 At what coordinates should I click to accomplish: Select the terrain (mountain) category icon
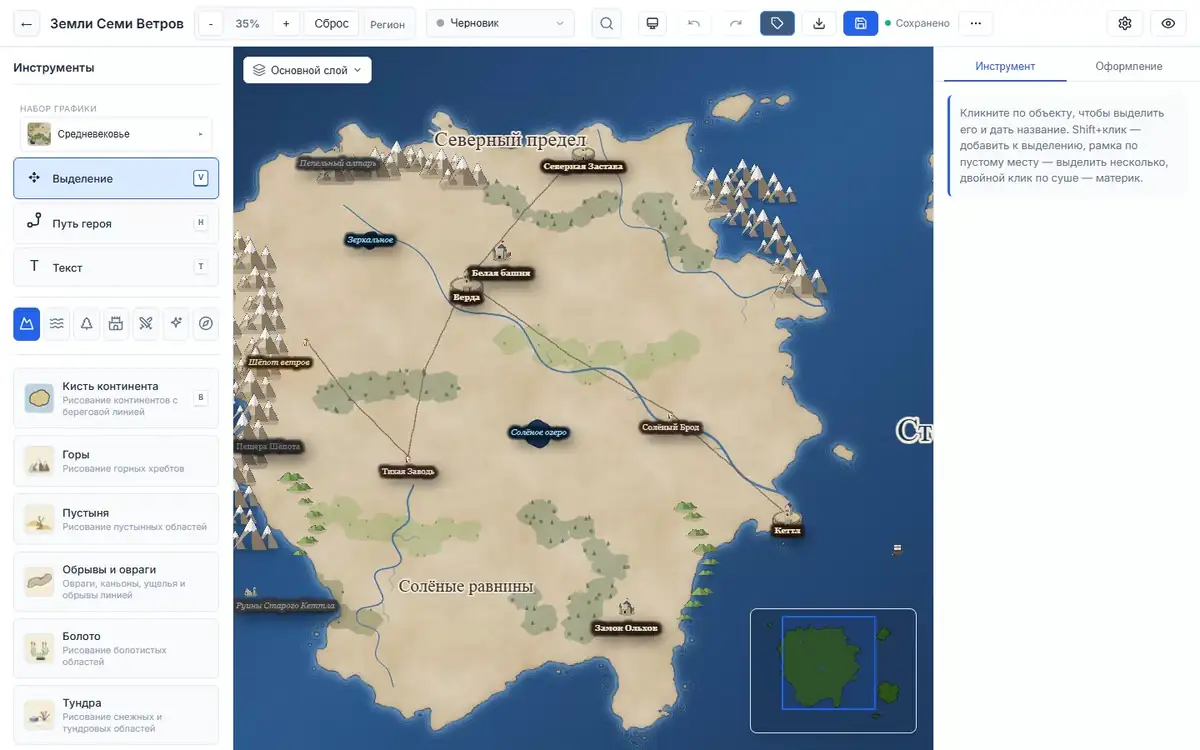pos(27,323)
